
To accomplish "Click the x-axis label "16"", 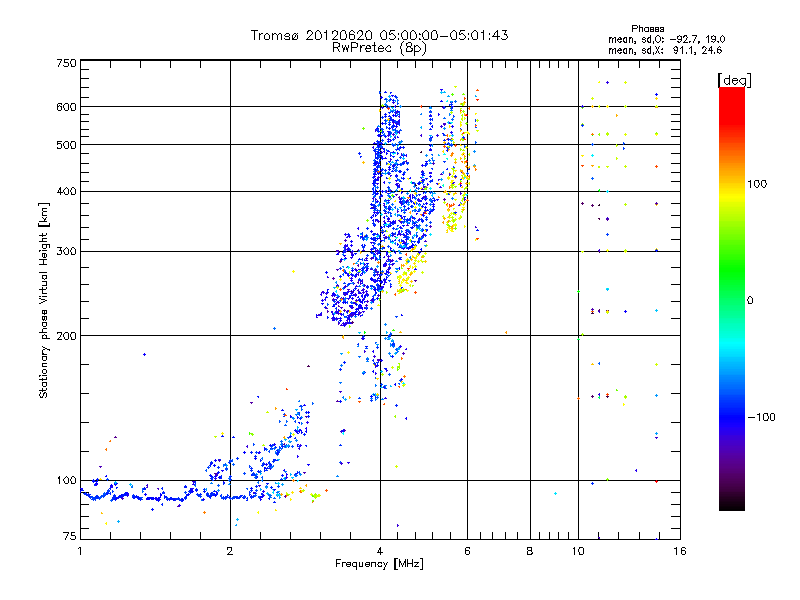I will (680, 551).
